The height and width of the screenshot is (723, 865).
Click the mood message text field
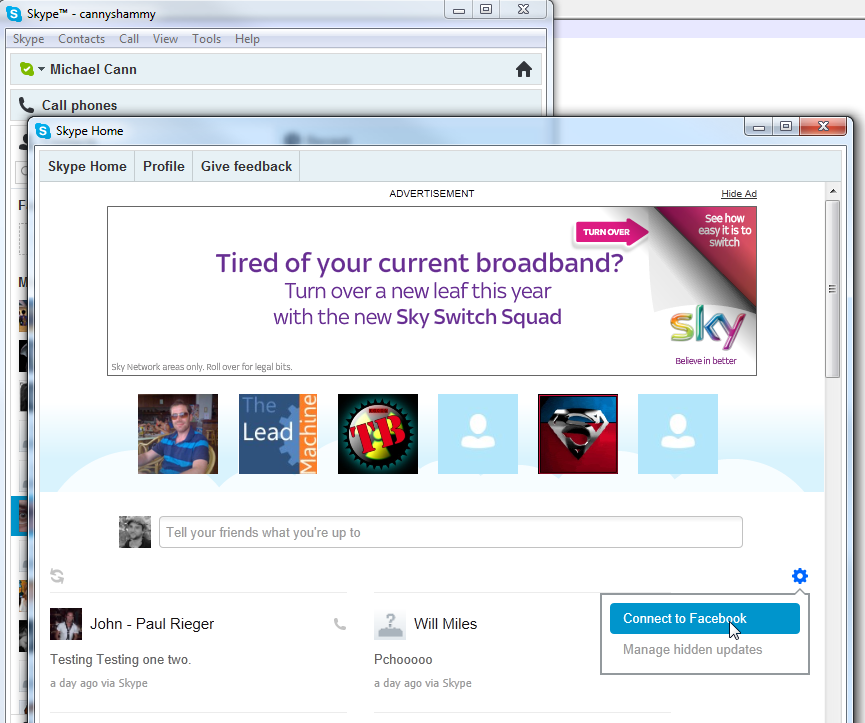click(x=450, y=533)
